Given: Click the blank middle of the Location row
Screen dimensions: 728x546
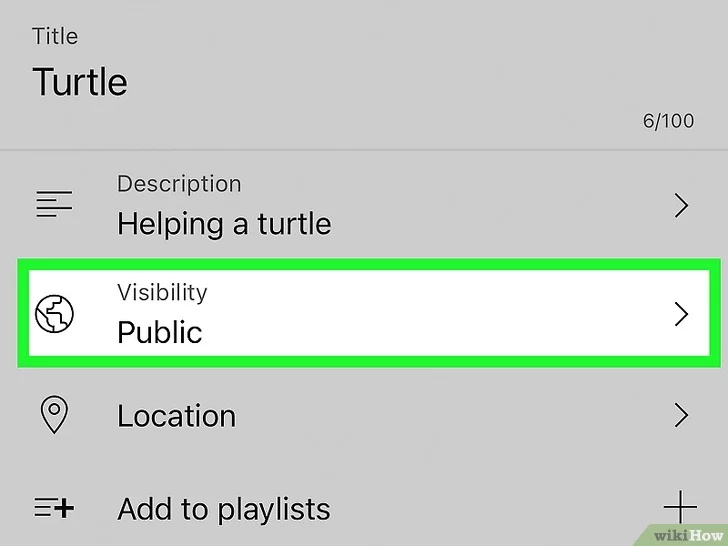Looking at the screenshot, I should pyautogui.click(x=450, y=415).
